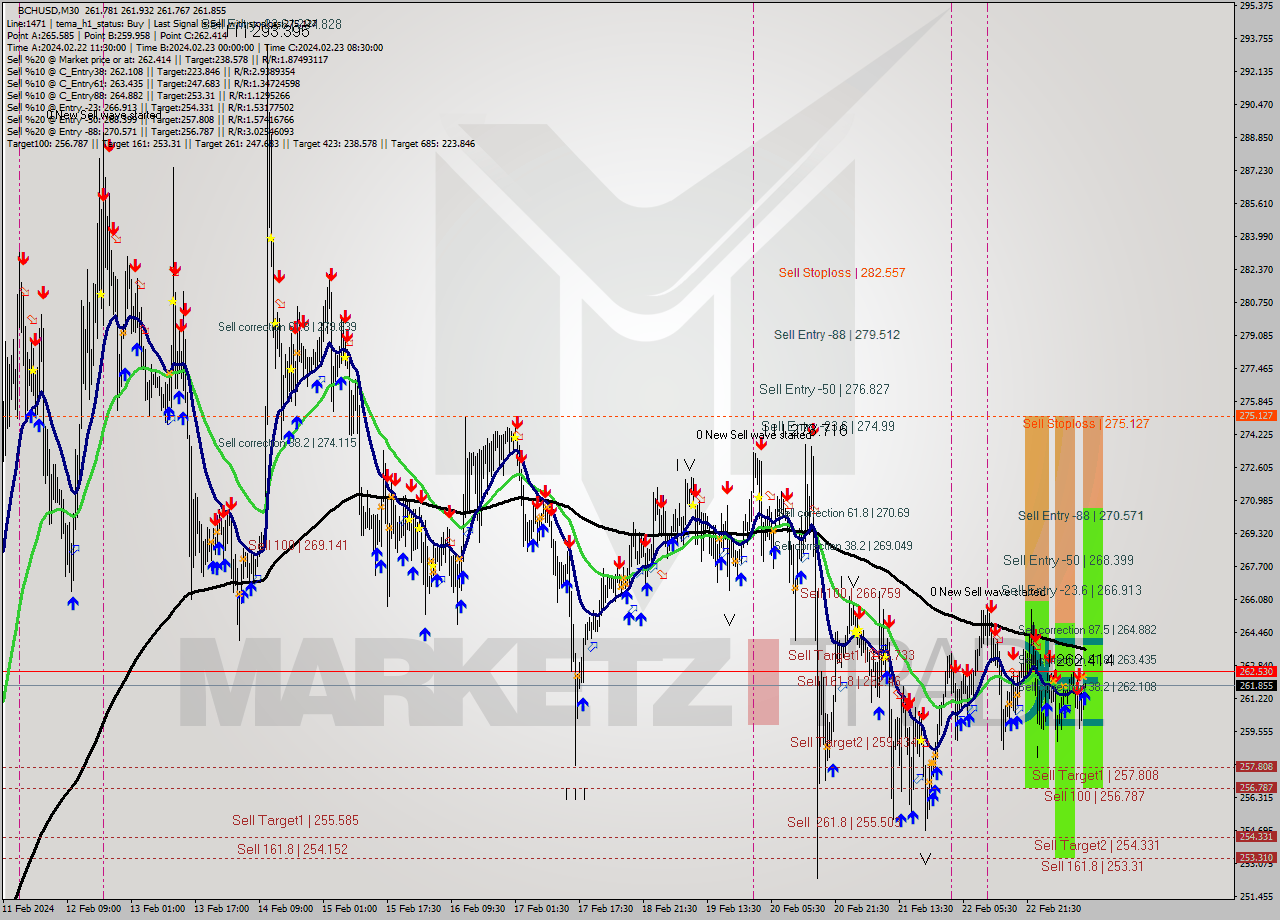Viewport: 1280px width, 920px height.
Task: Click the 'Sell 100 | 266.759' label
Action: pos(850,593)
